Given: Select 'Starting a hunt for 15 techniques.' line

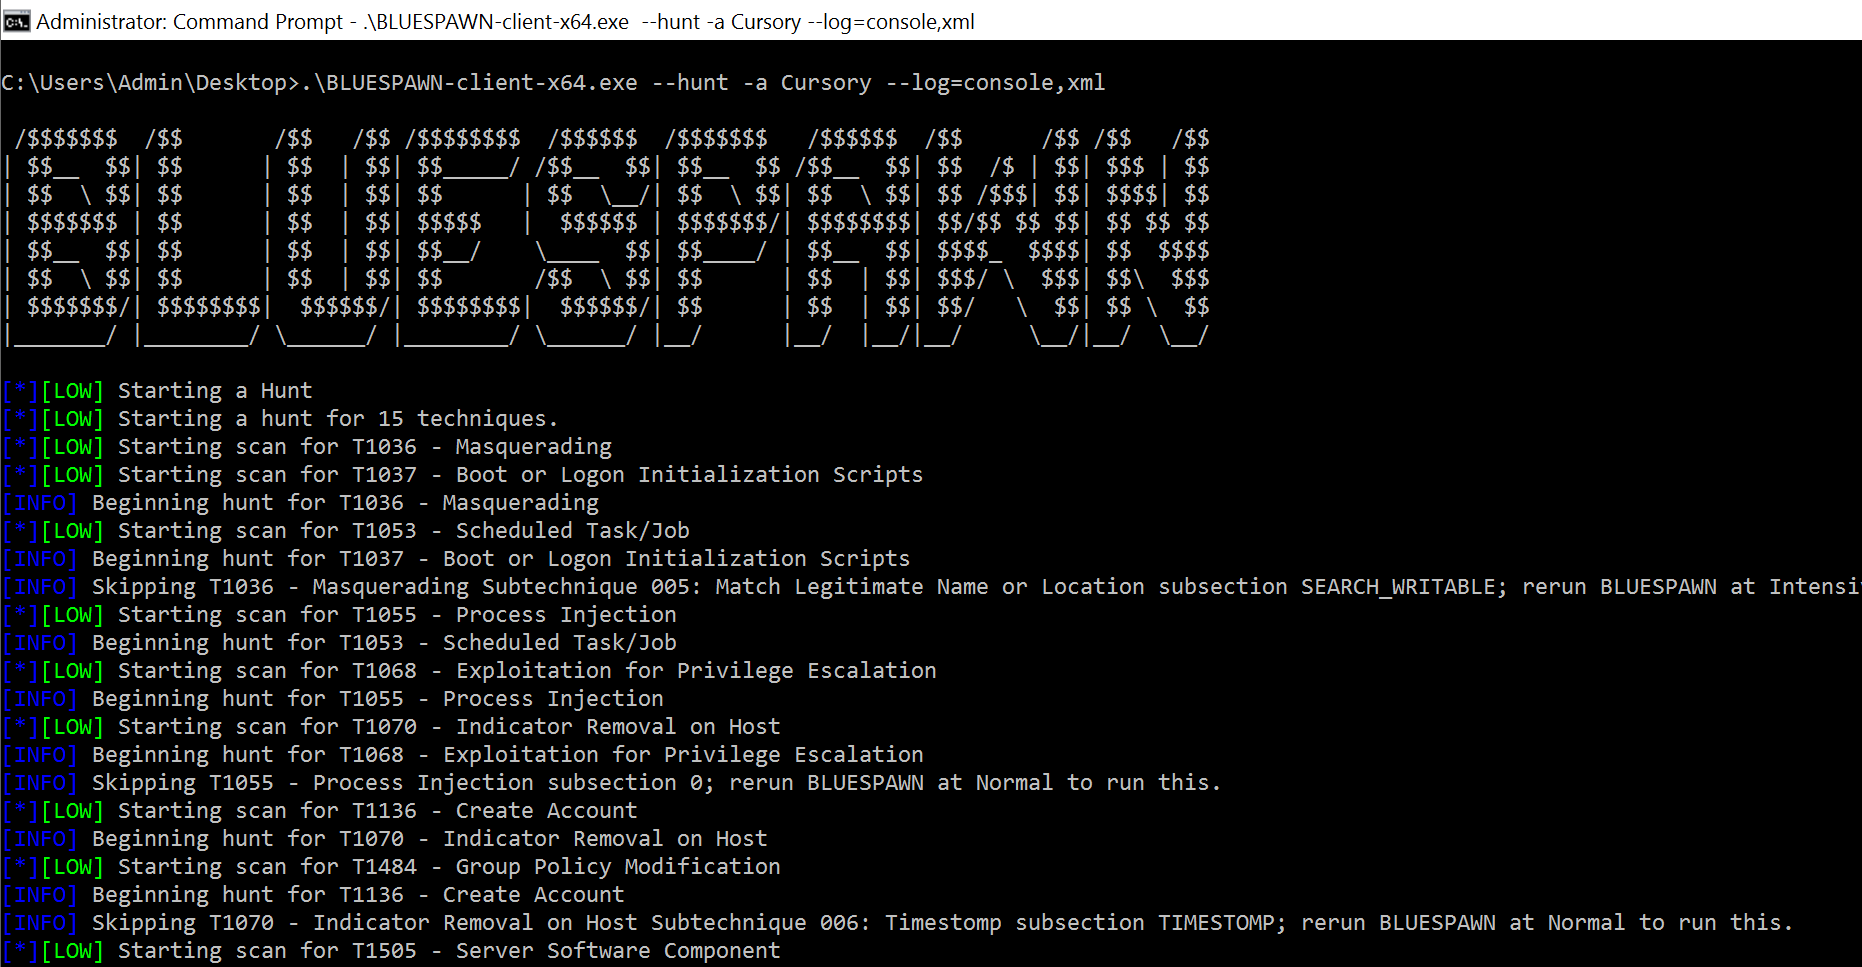Looking at the screenshot, I should click(280, 419).
